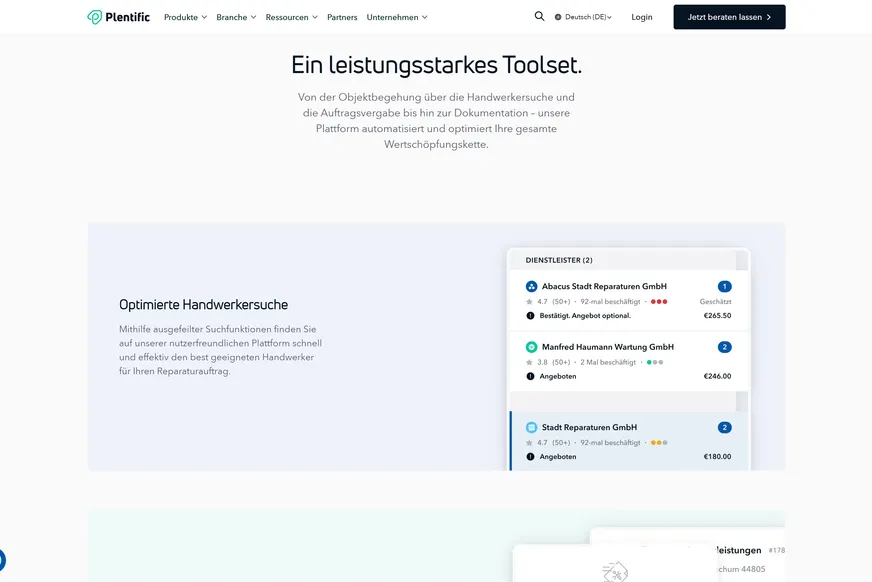Click the info icon beside 'Angeboten' for Stadt Reparaturen
The height and width of the screenshot is (582, 872).
point(531,457)
